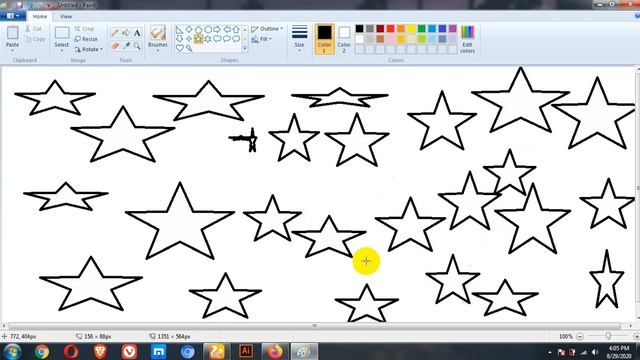Choose the right arrow shape
640x360 pixels.
click(217, 30)
